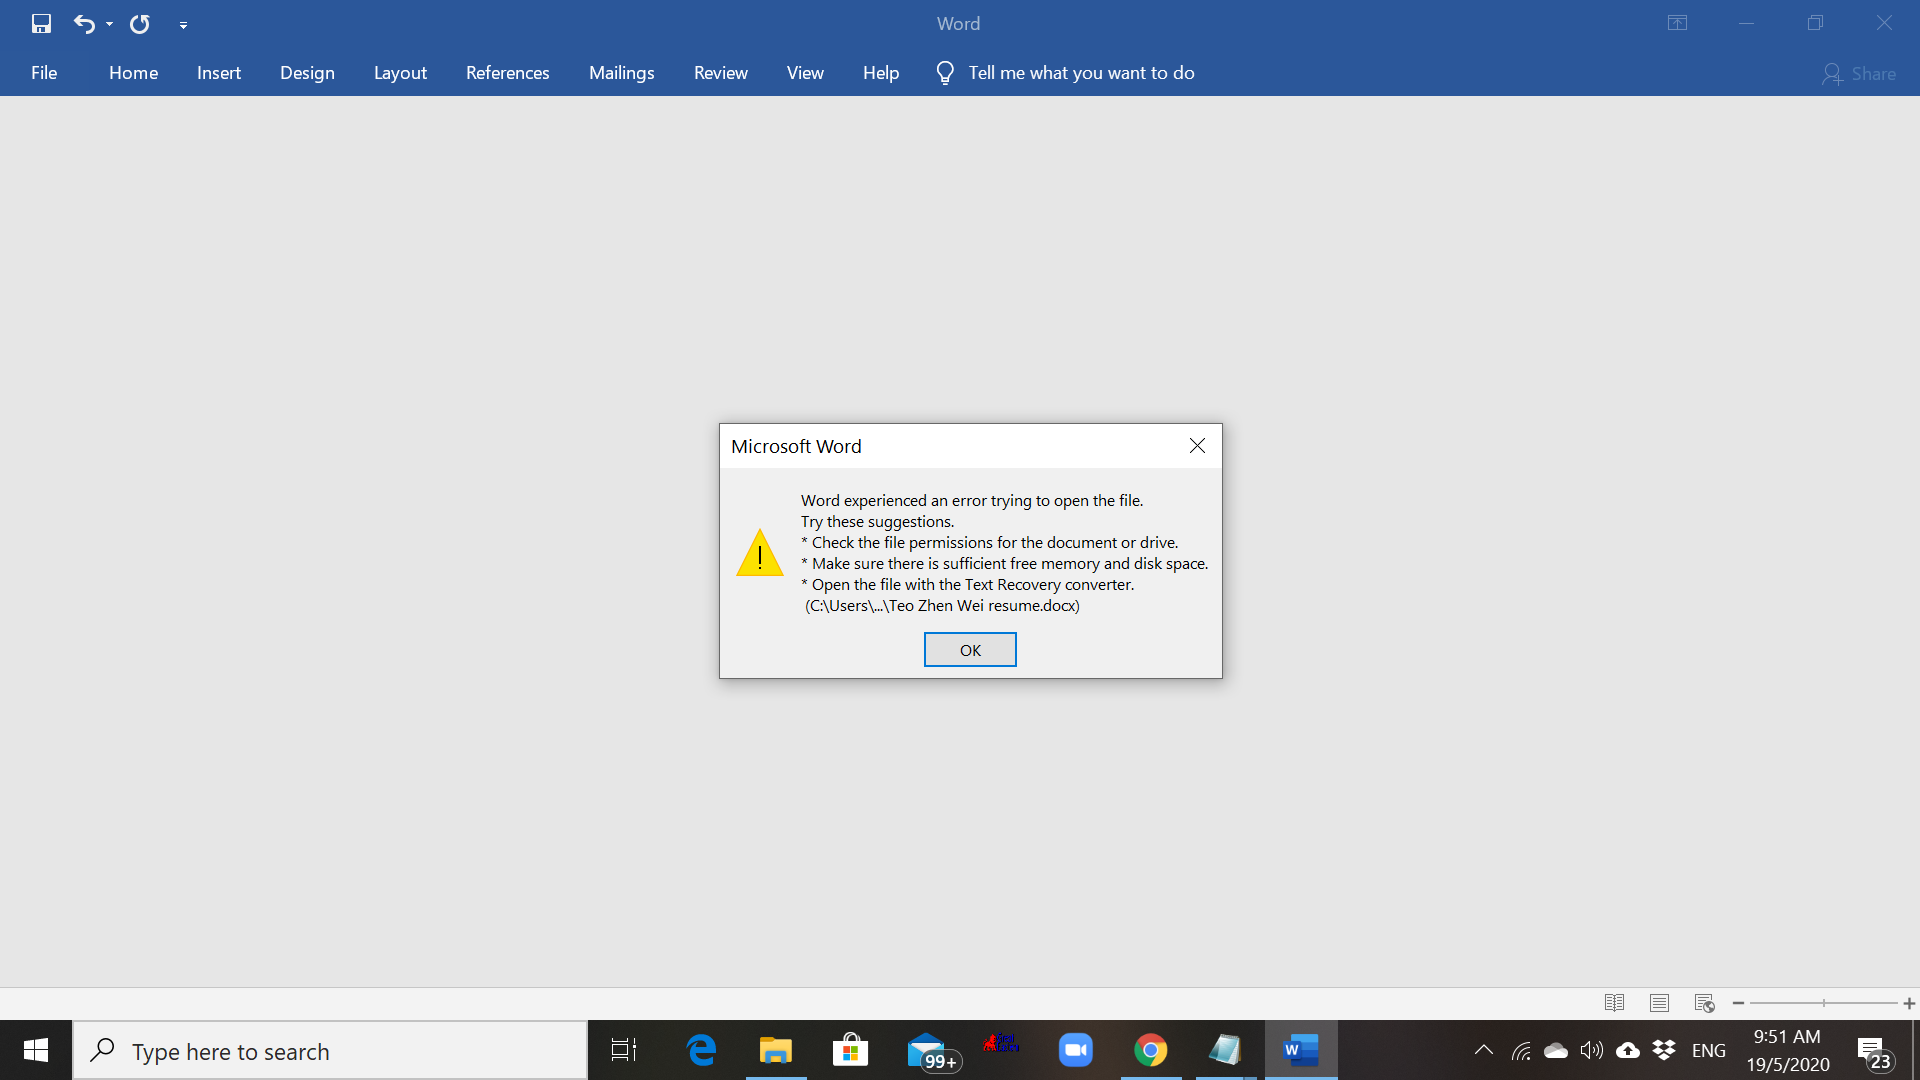Click OK to dismiss the error dialog
This screenshot has width=1920, height=1080.
coord(969,649)
